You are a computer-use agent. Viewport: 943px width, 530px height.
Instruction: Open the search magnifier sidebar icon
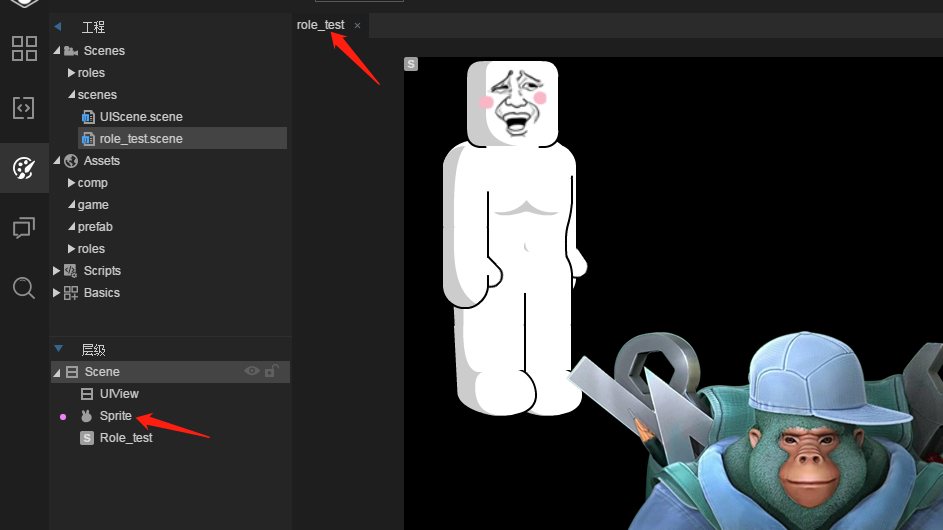pos(24,288)
